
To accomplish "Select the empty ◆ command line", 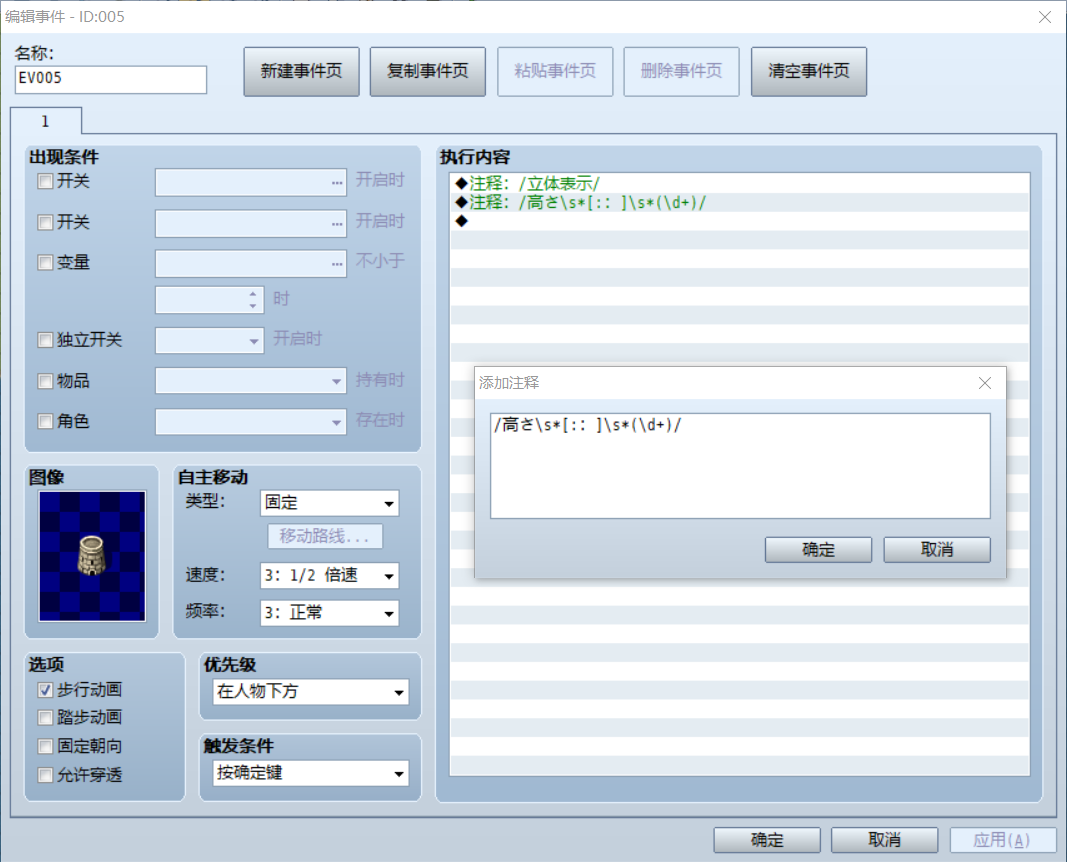I will coord(740,221).
